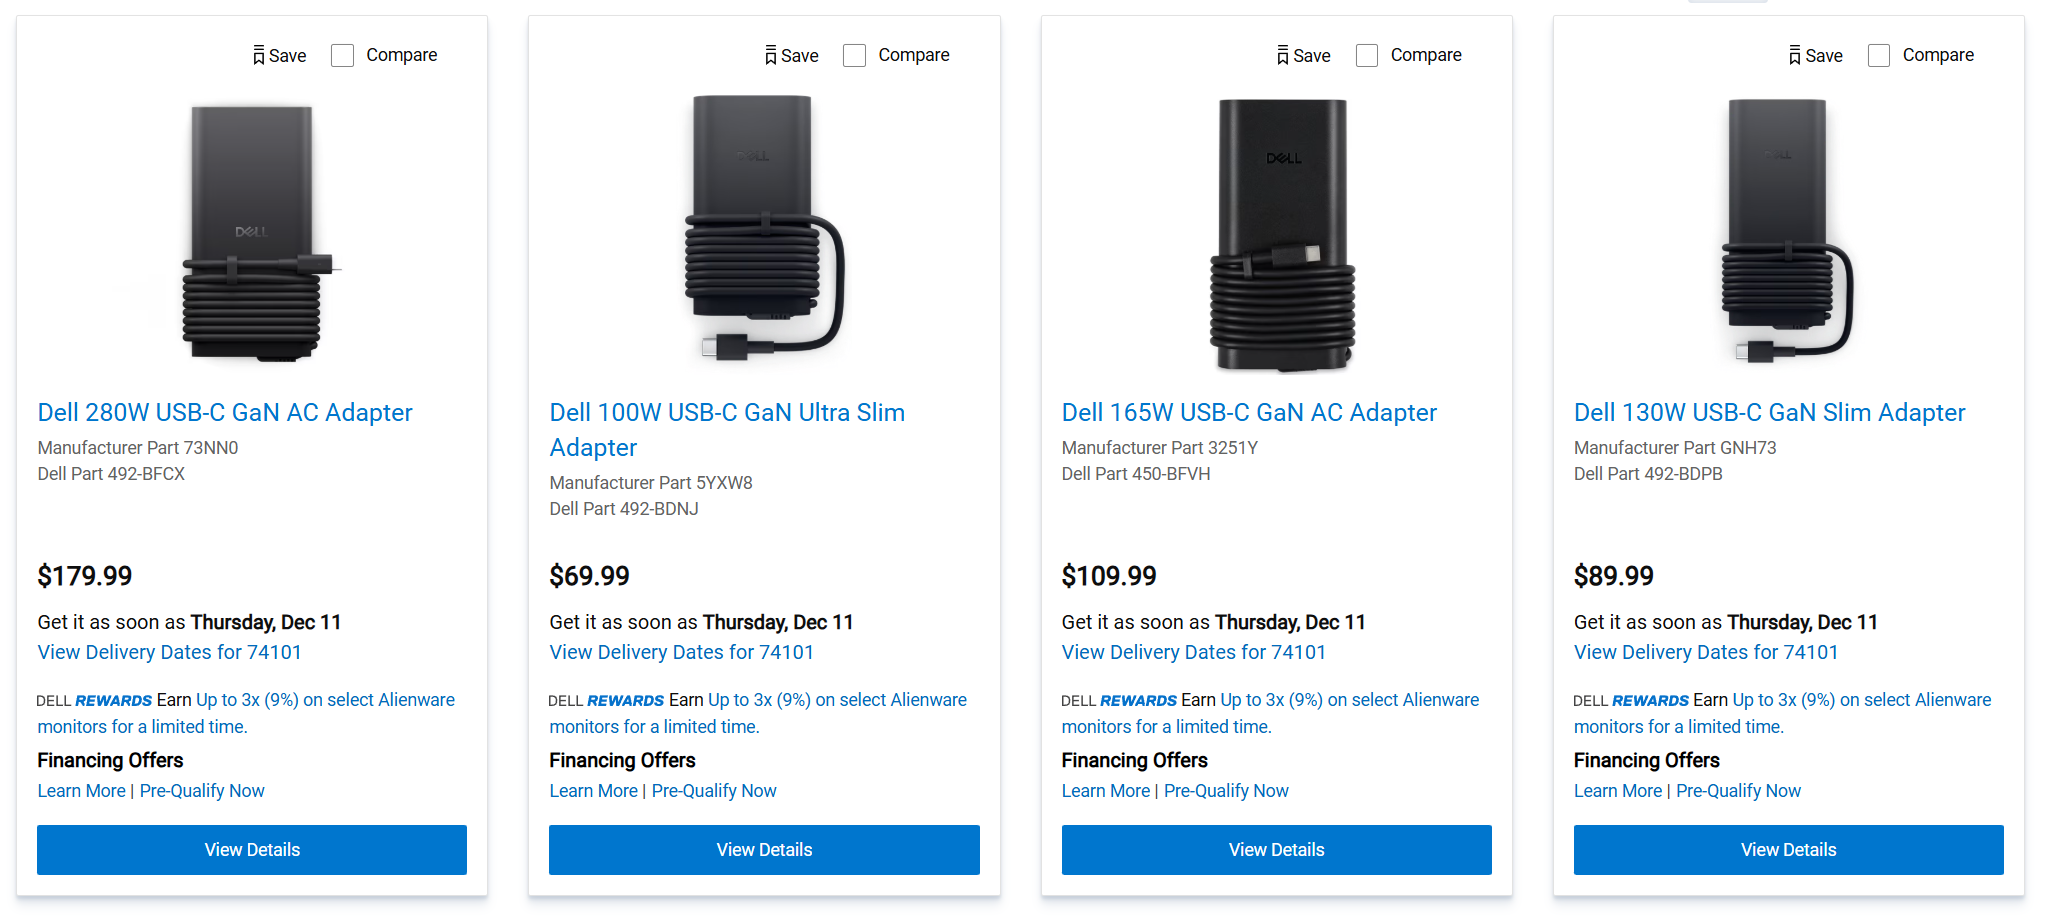
Task: View delivery dates for 280W adapter
Action: click(169, 652)
